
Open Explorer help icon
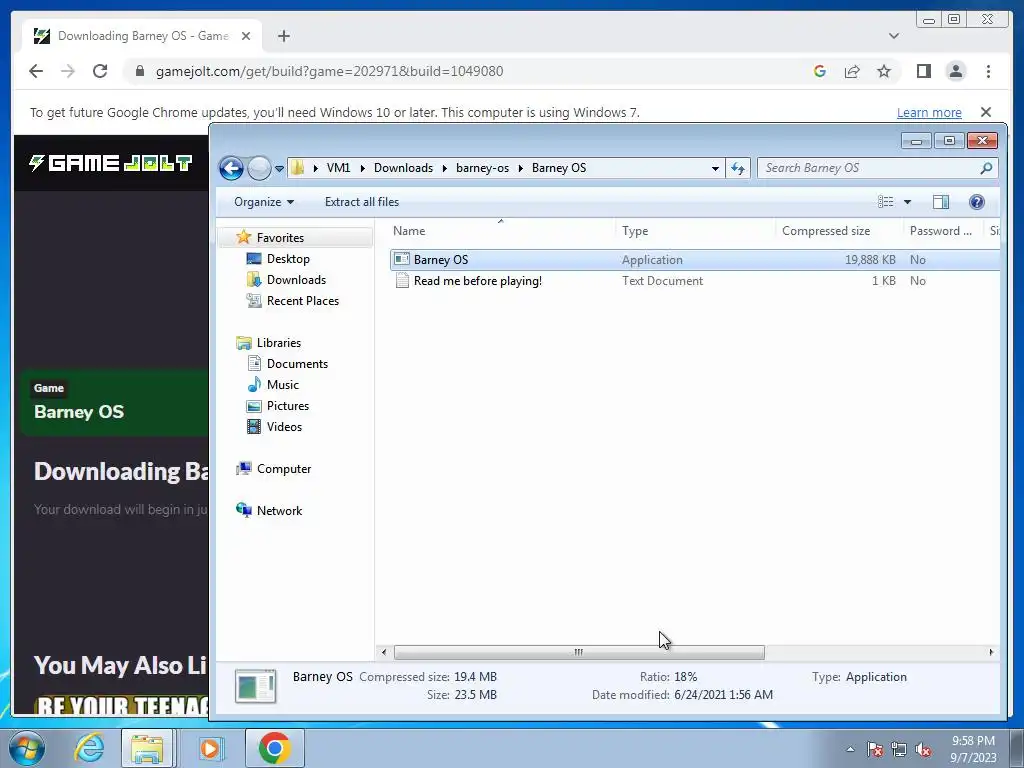pyautogui.click(x=976, y=202)
